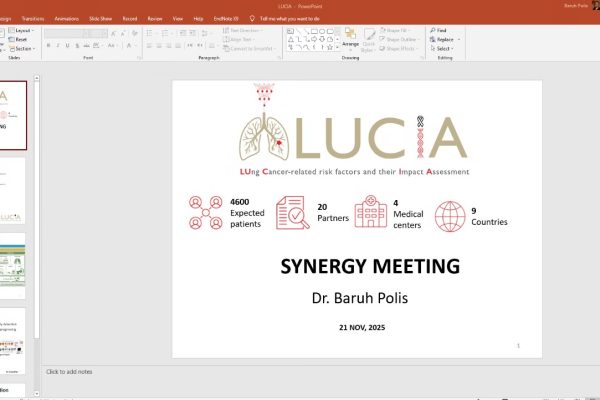The image size is (600, 400).
Task: Select the Right Arrow block shape
Action: pyautogui.click(x=314, y=39)
